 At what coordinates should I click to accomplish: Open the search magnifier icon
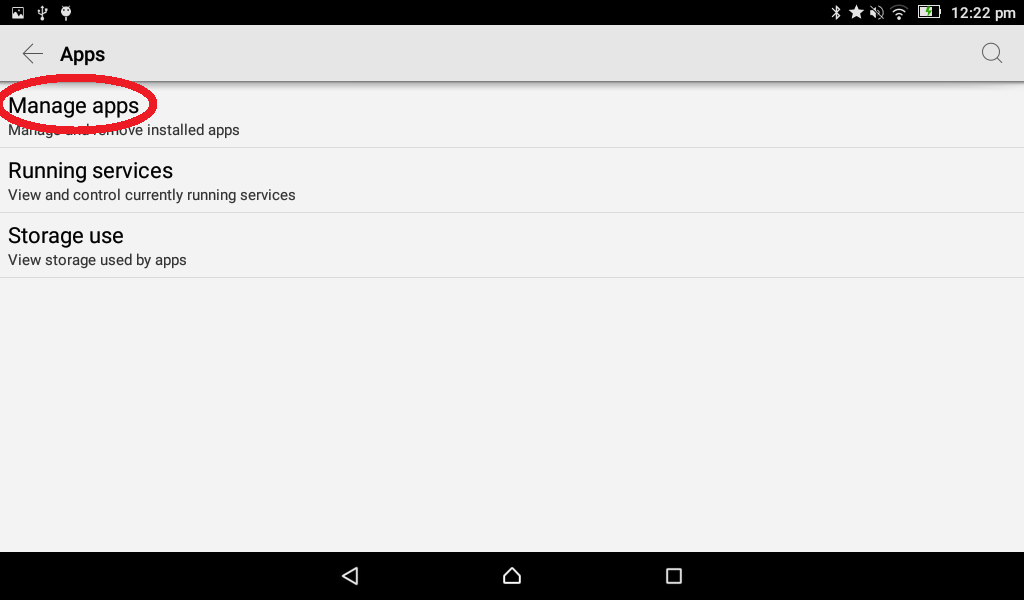tap(992, 53)
